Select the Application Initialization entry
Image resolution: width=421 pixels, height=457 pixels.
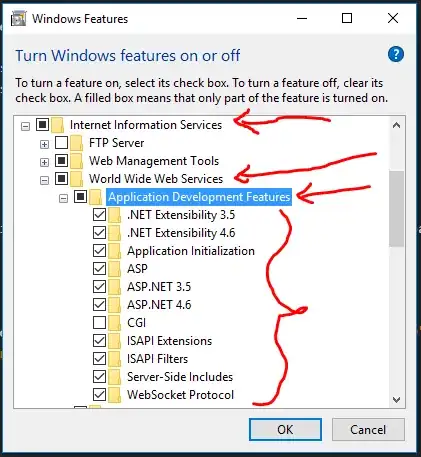coord(191,251)
